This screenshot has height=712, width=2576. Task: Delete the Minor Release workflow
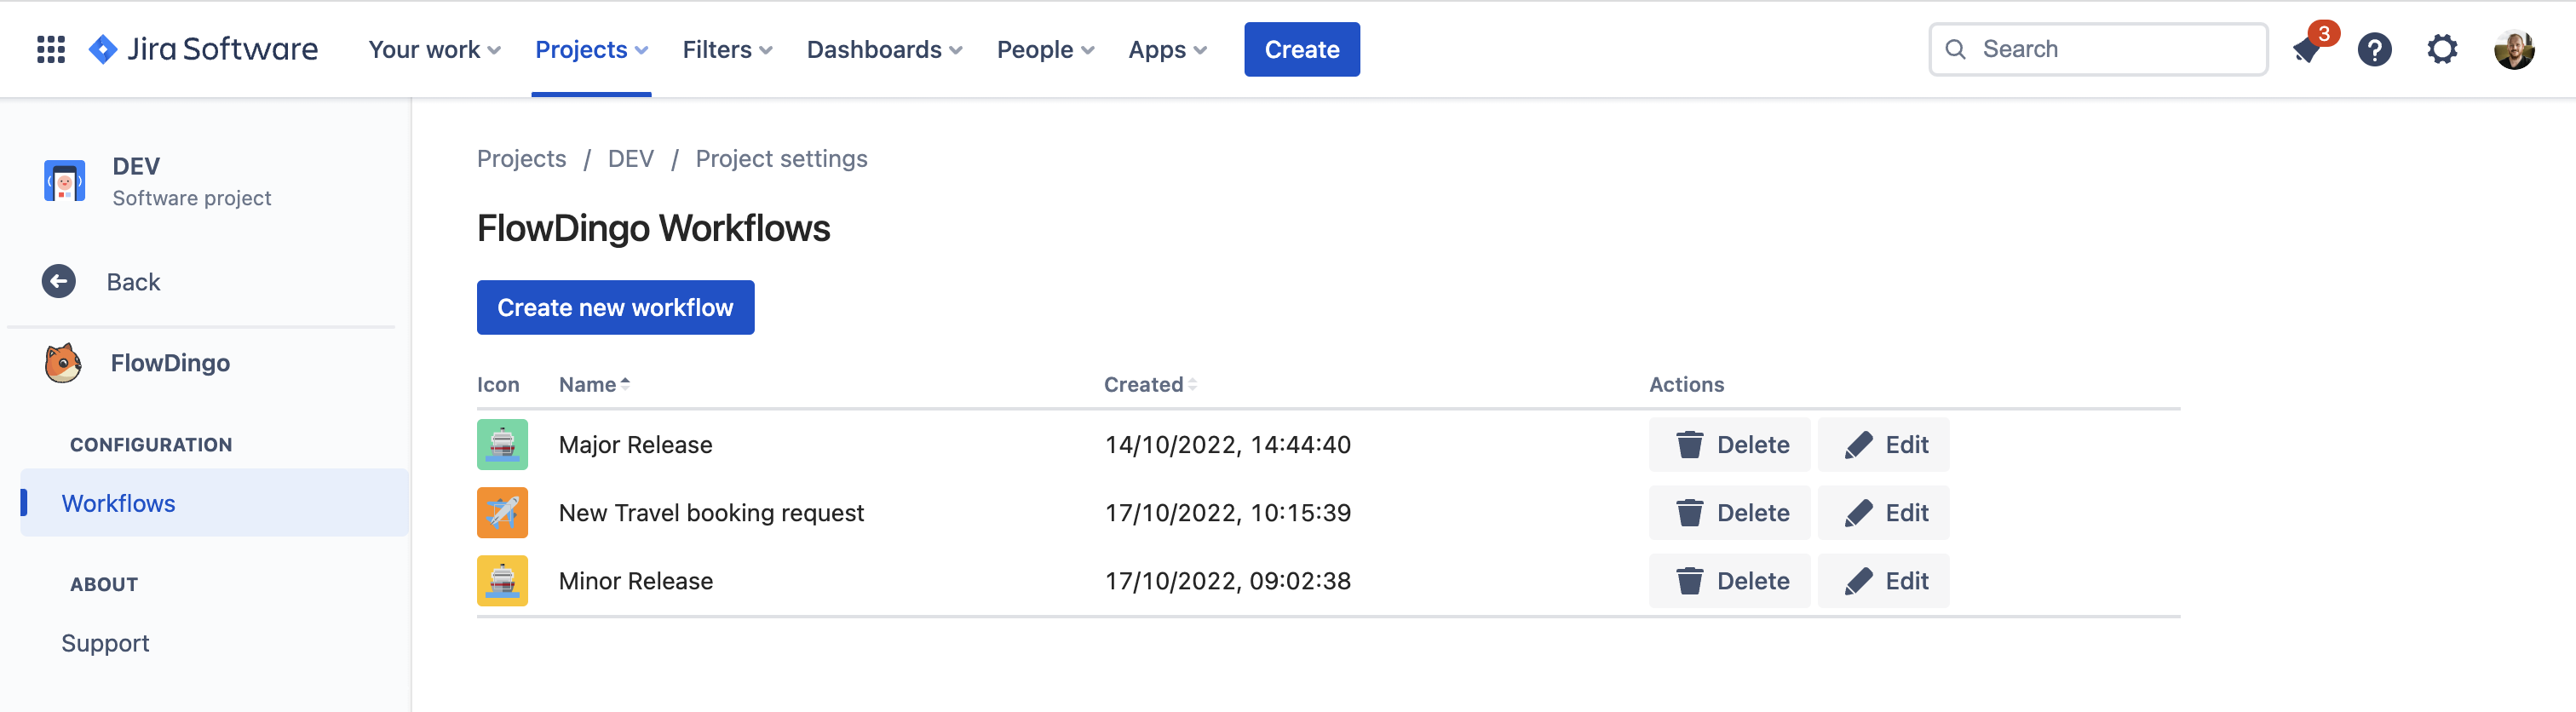[1730, 581]
